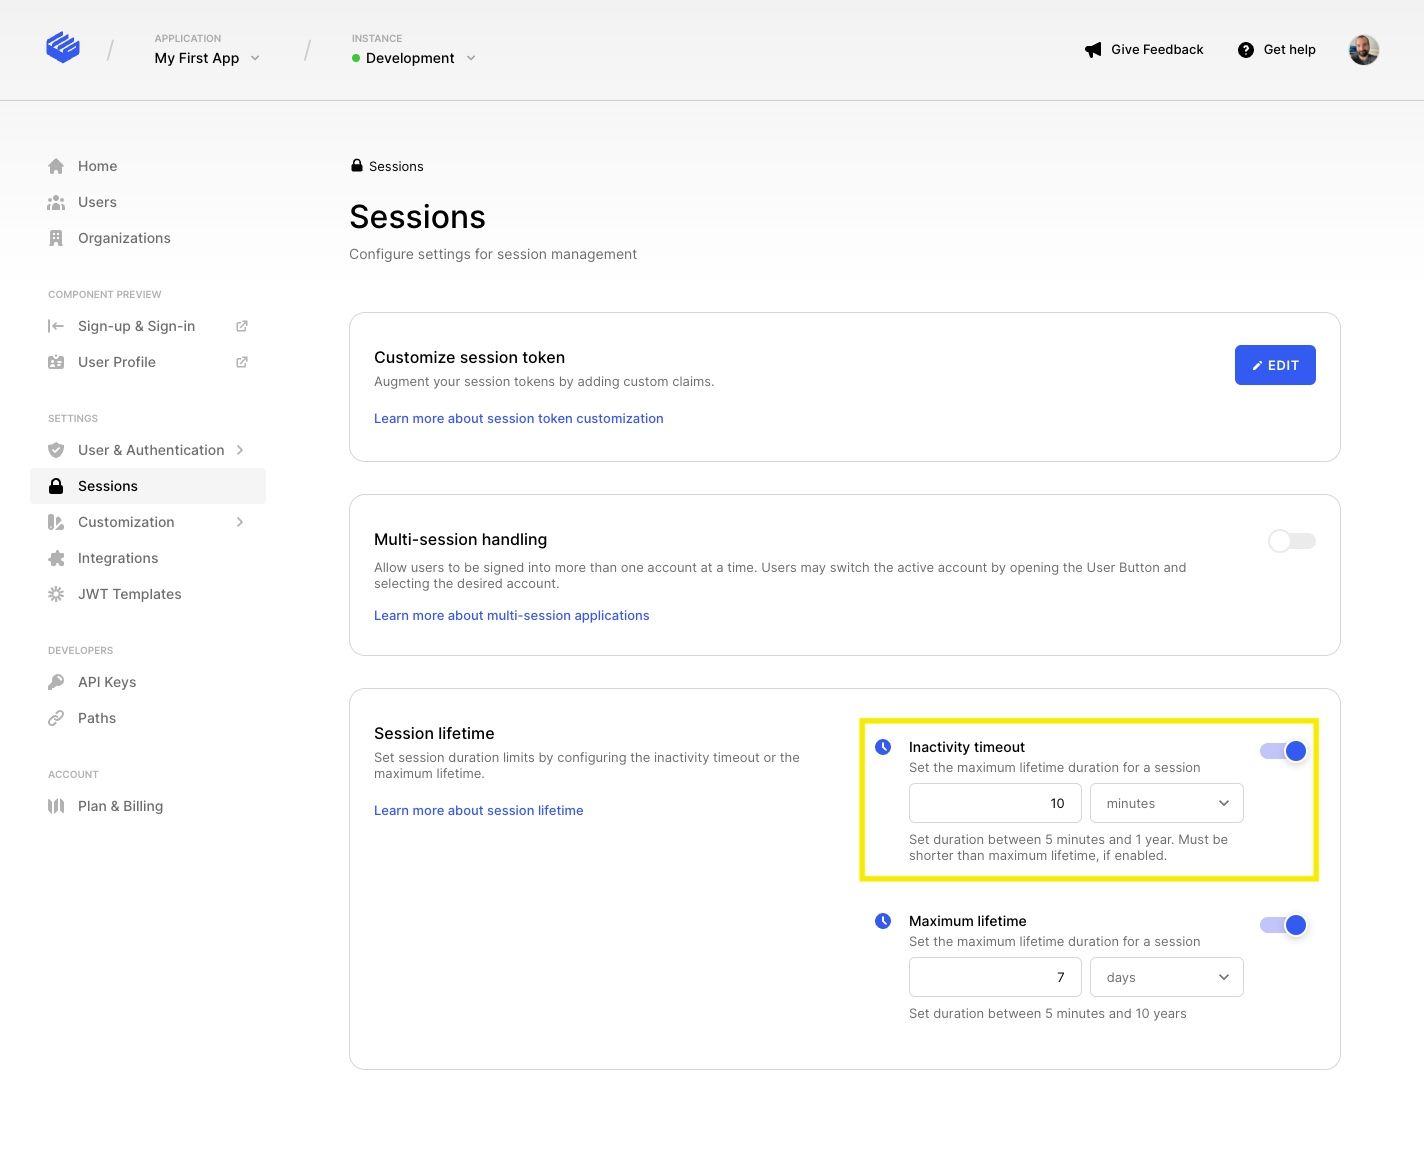Screen dimensions: 1424x1174
Task: Click the Customize session token heading
Action: pyautogui.click(x=469, y=357)
